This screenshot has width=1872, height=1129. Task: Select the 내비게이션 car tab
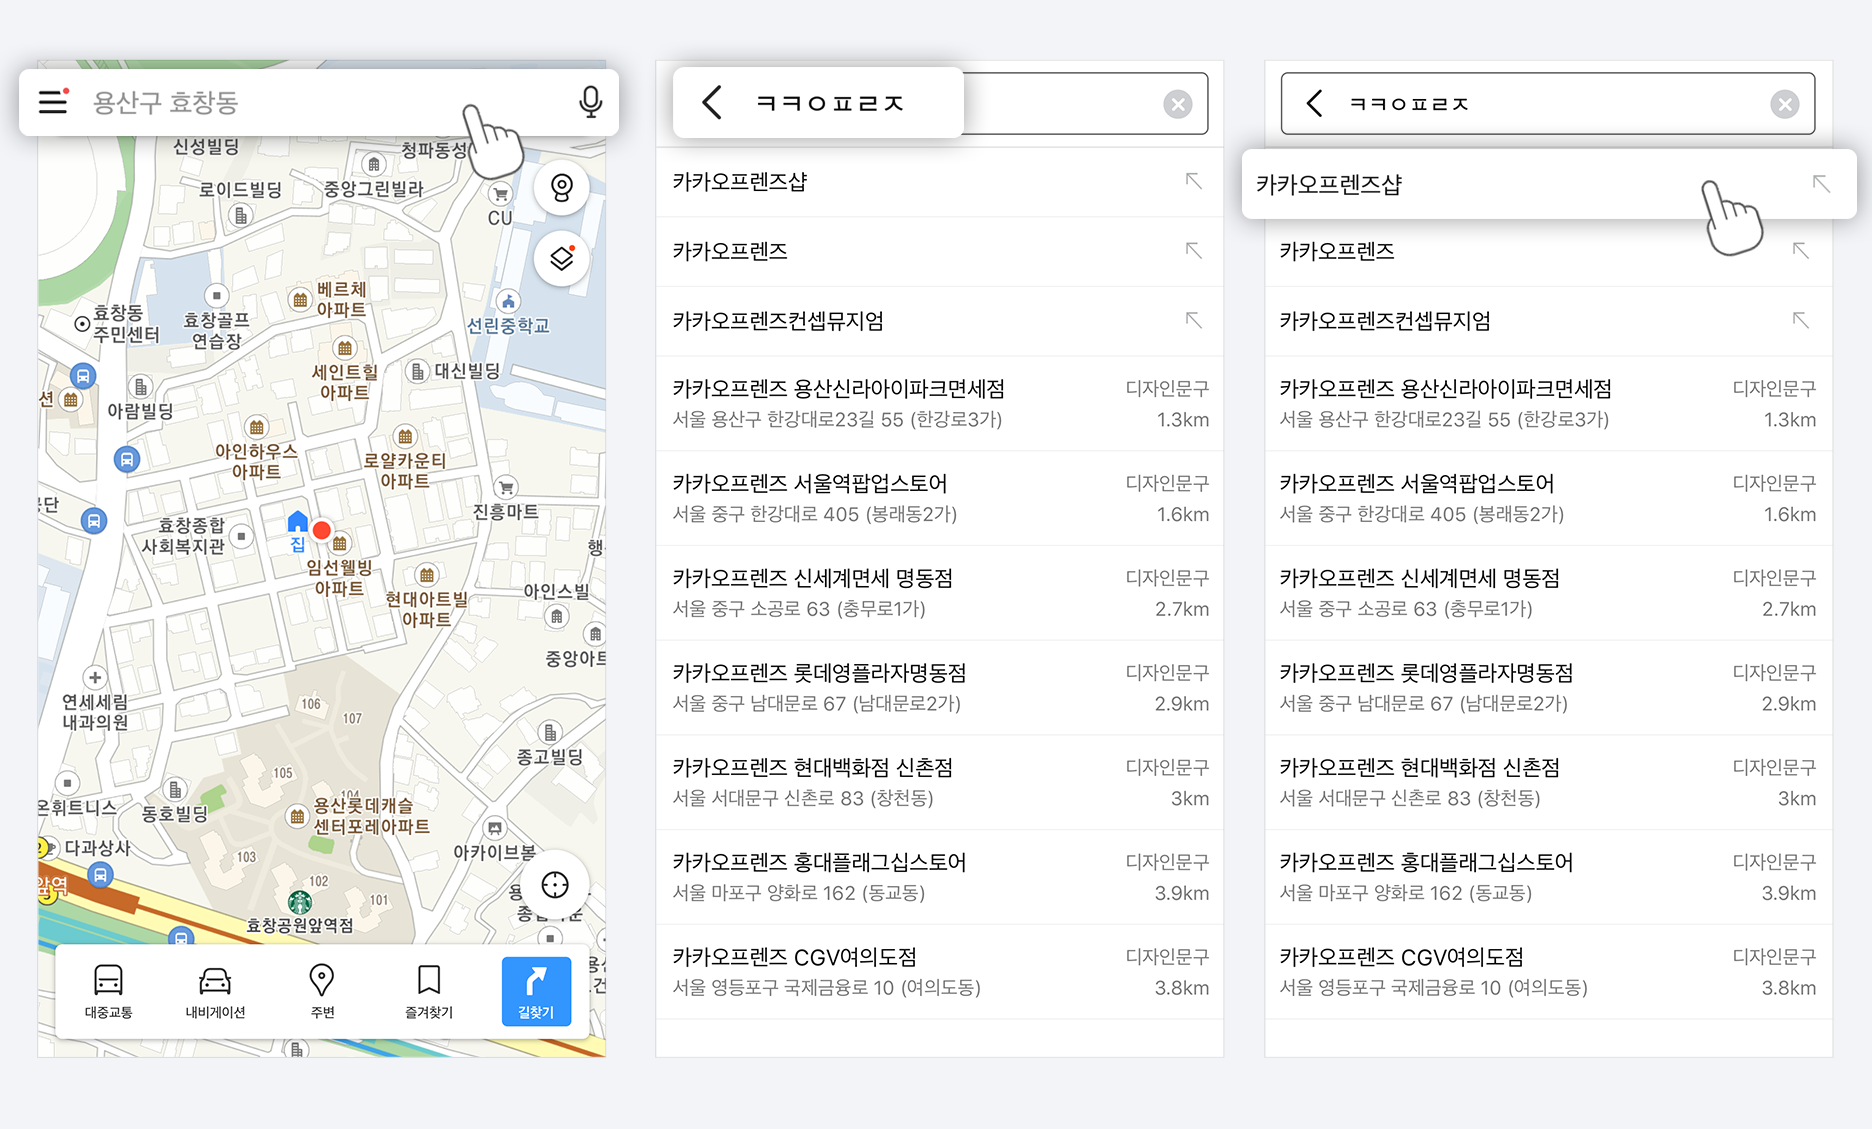tap(215, 991)
